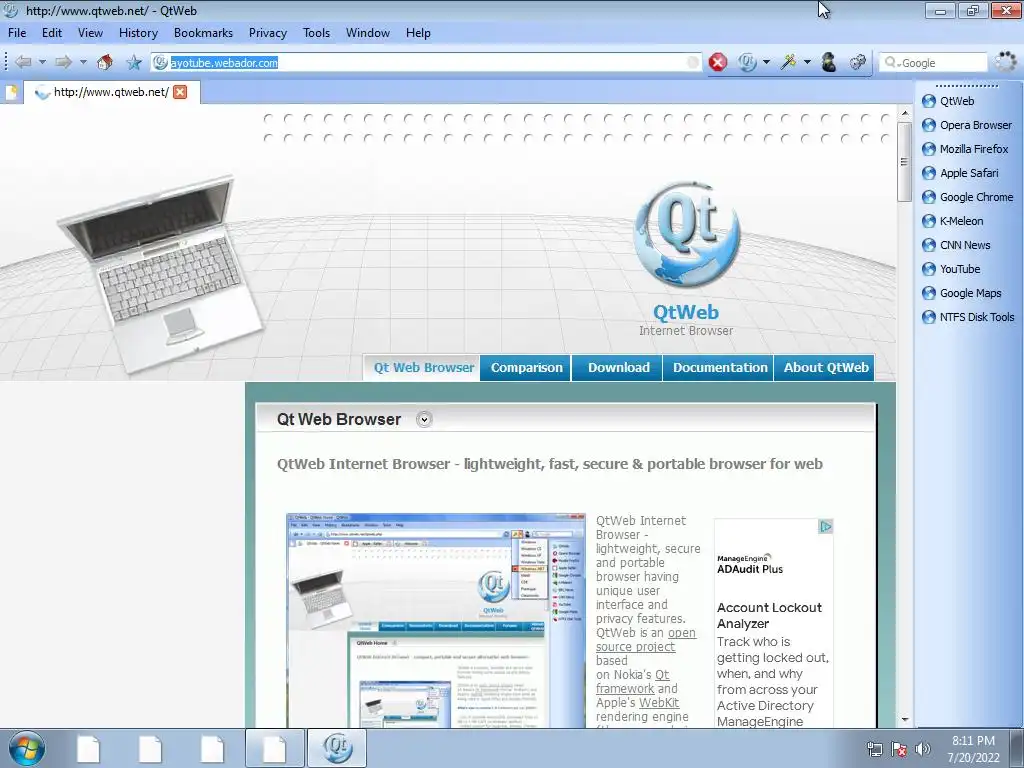Click the QtWeb globe logo image
This screenshot has height=768, width=1024.
(x=686, y=234)
